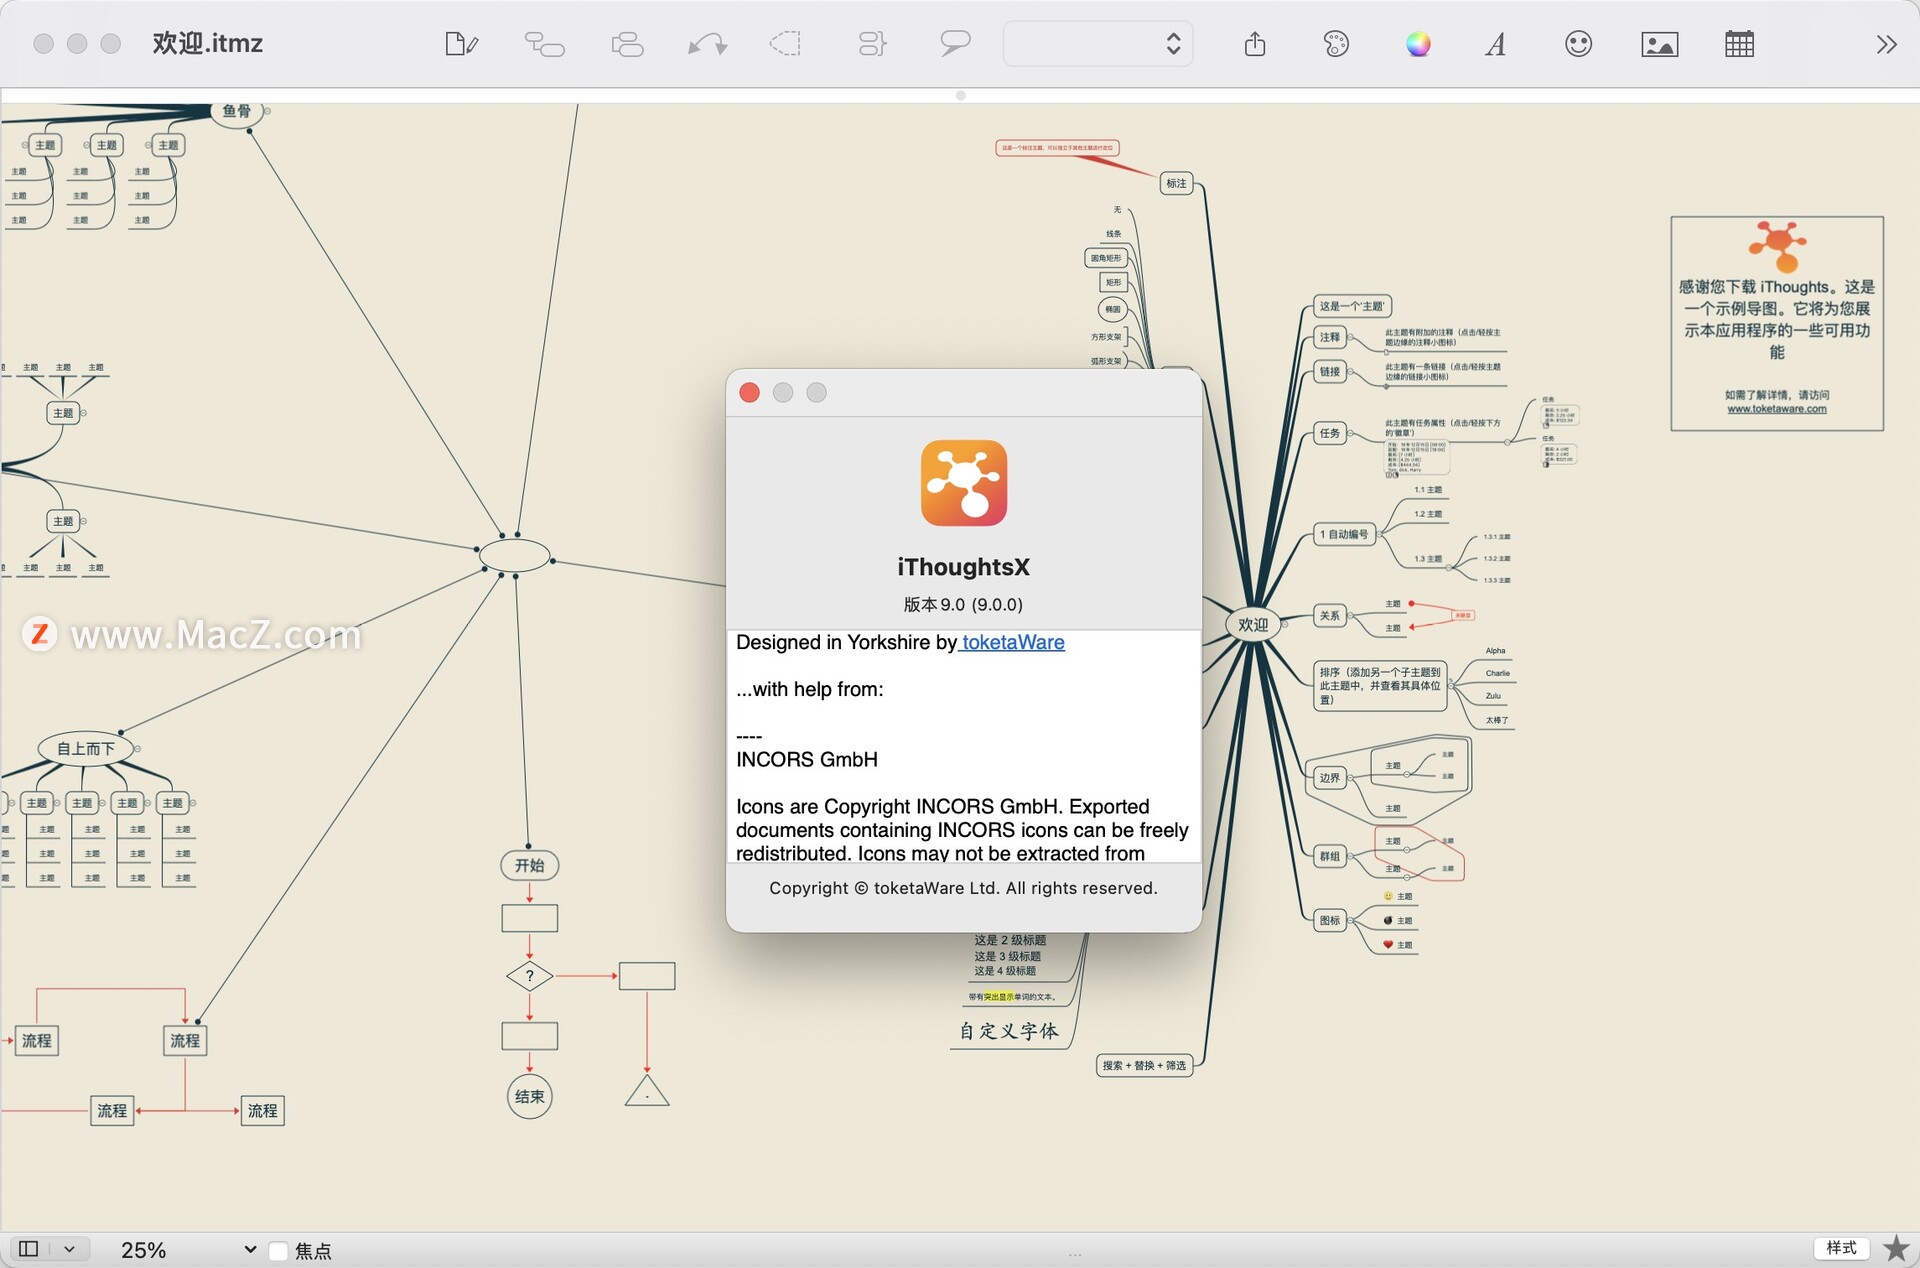
Task: Click the relationship arrow toolbar icon
Action: coord(707,44)
